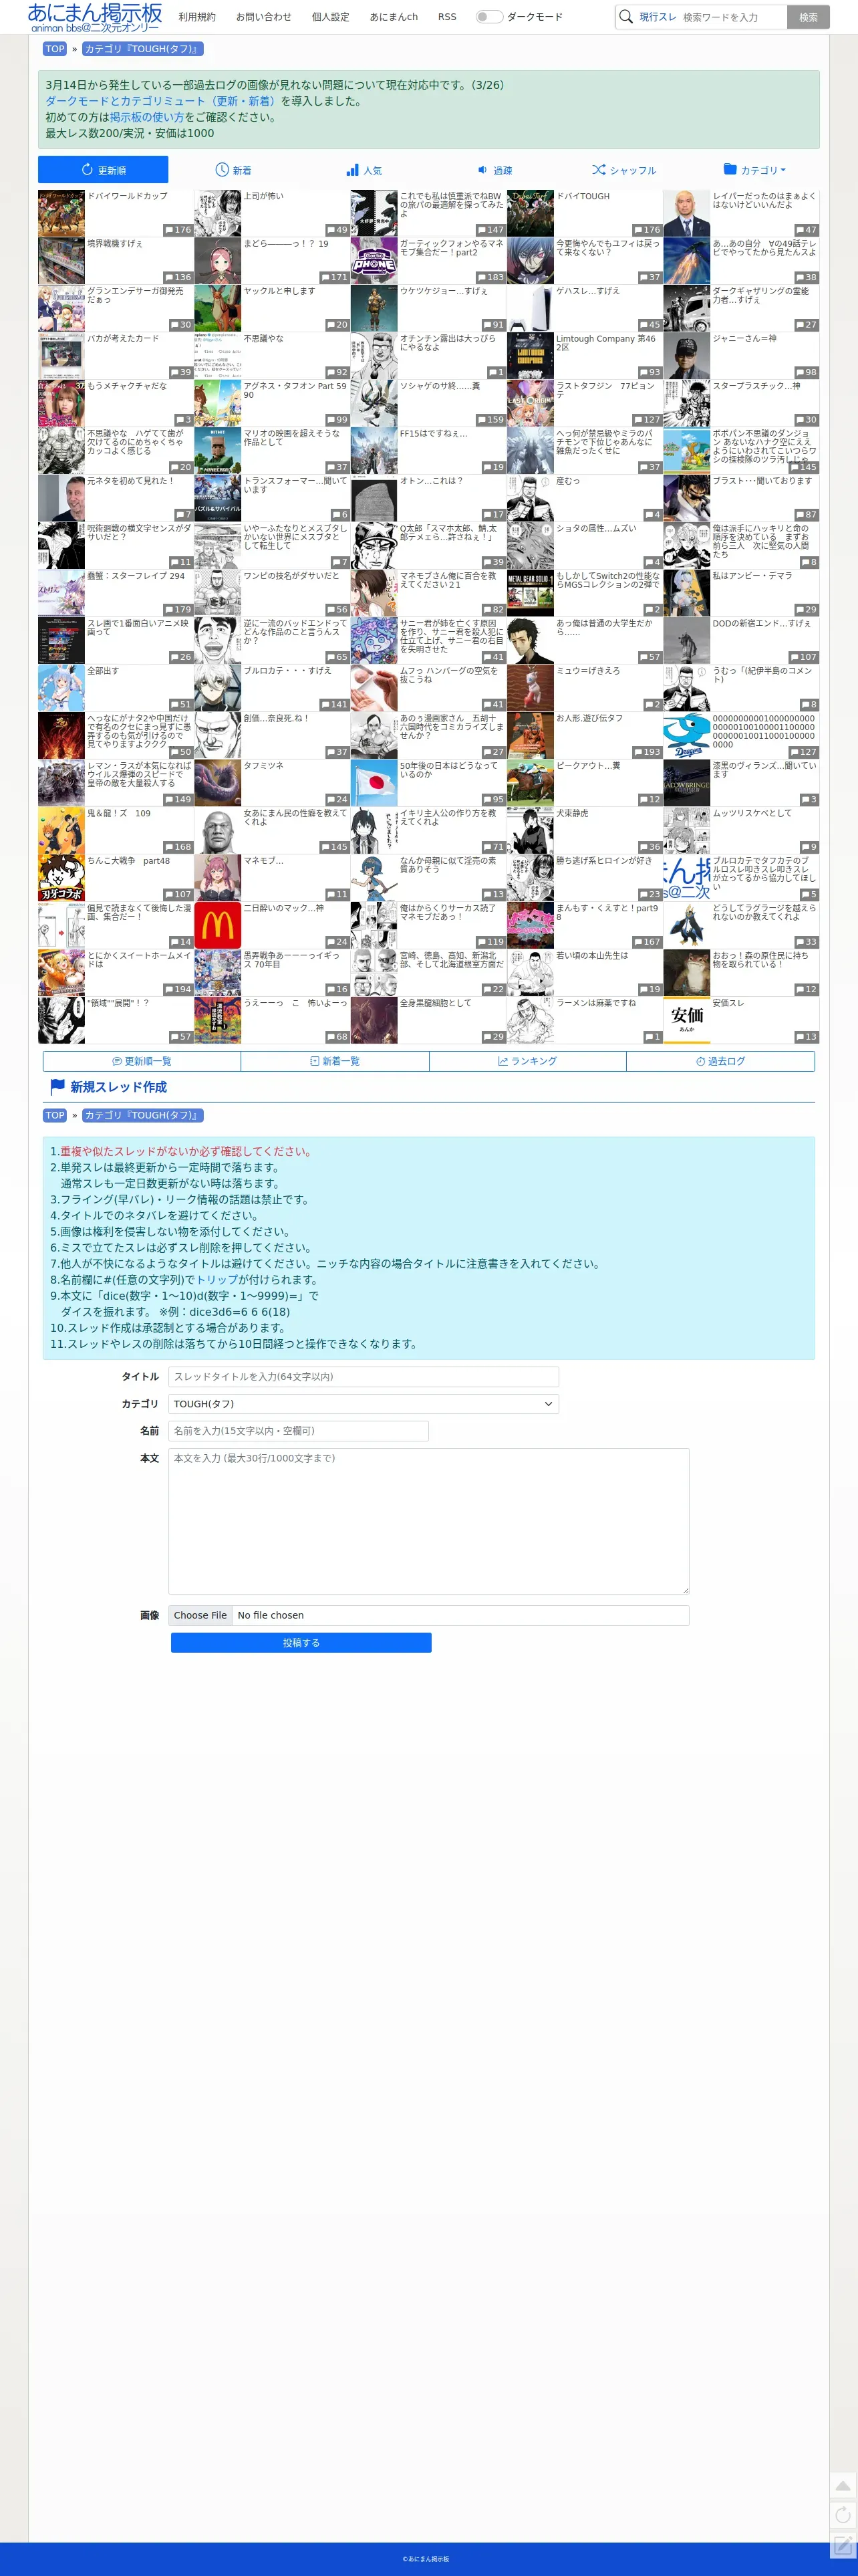858x2576 pixels.
Task: Open あにまんch in the top menu
Action: click(x=394, y=17)
